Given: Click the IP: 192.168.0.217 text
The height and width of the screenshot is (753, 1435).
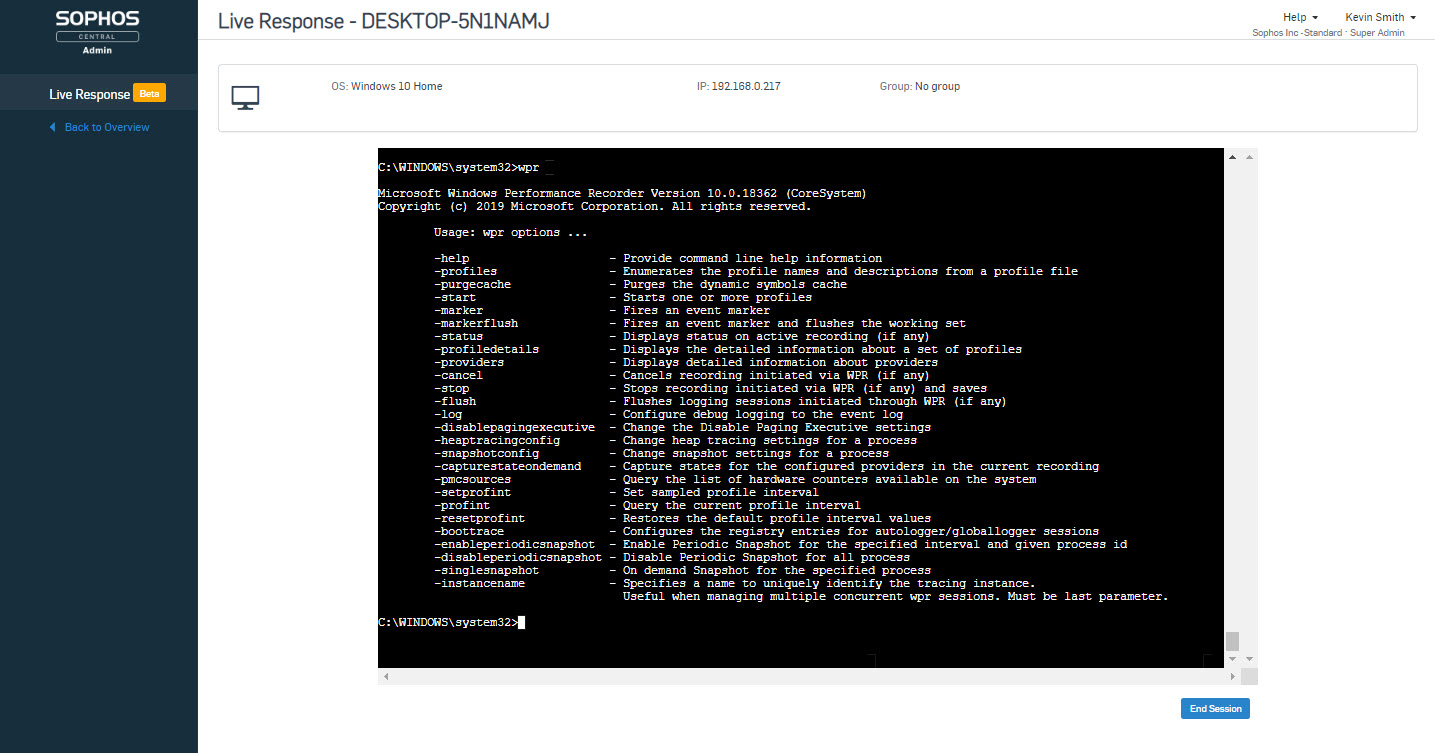Looking at the screenshot, I should click(738, 86).
